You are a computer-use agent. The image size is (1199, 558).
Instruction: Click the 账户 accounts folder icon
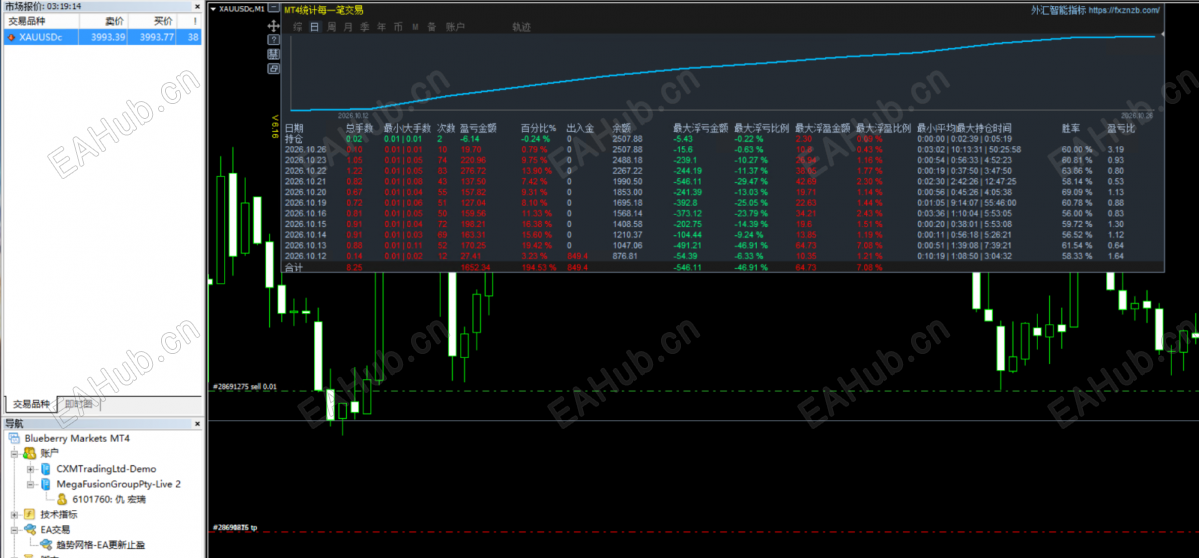click(x=29, y=454)
